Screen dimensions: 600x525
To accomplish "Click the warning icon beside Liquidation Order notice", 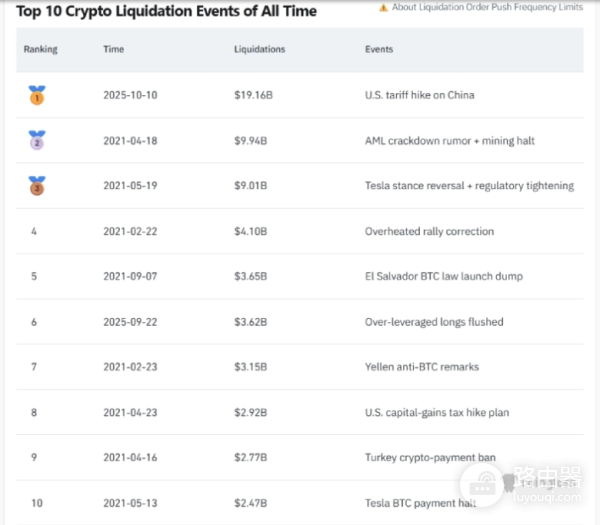I will tap(383, 7).
